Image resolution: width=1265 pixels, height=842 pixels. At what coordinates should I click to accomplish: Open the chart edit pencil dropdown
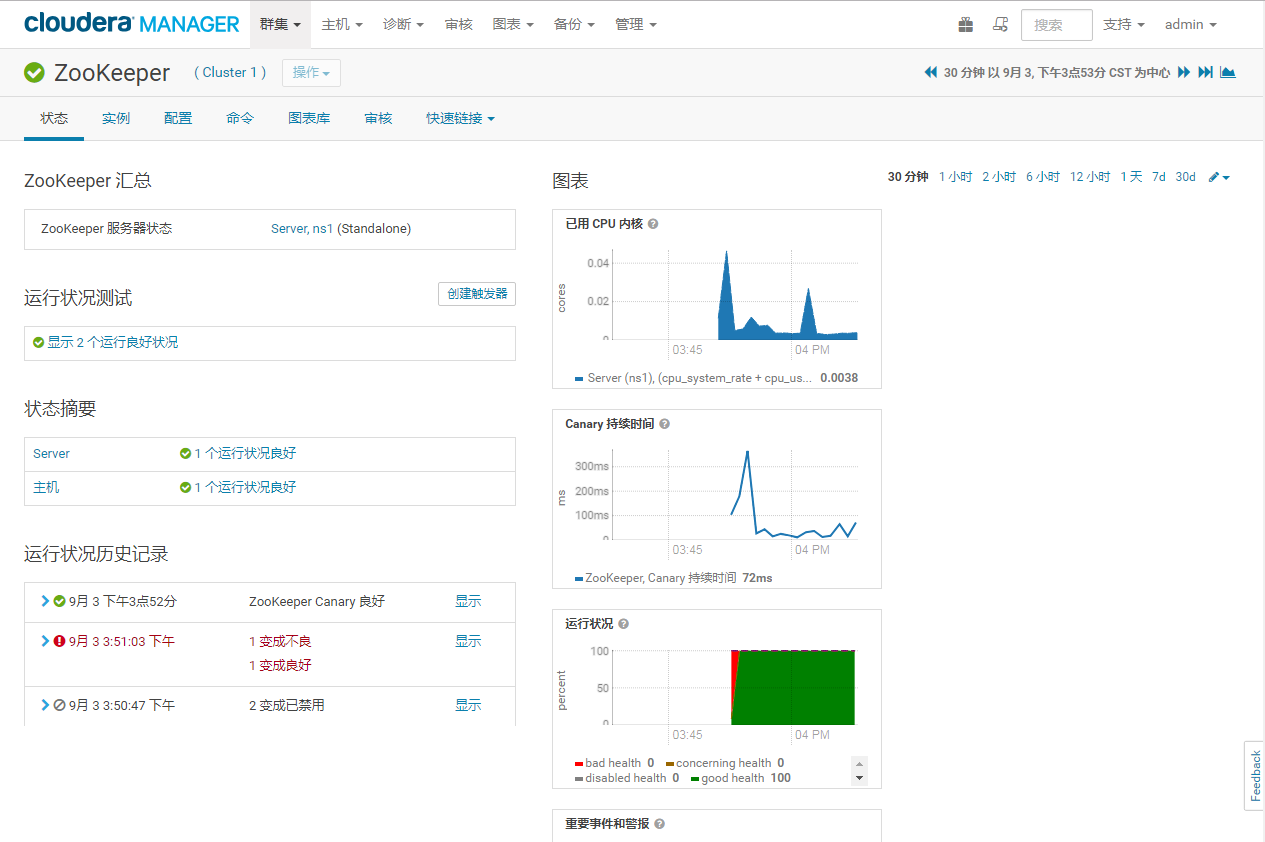click(x=1219, y=177)
